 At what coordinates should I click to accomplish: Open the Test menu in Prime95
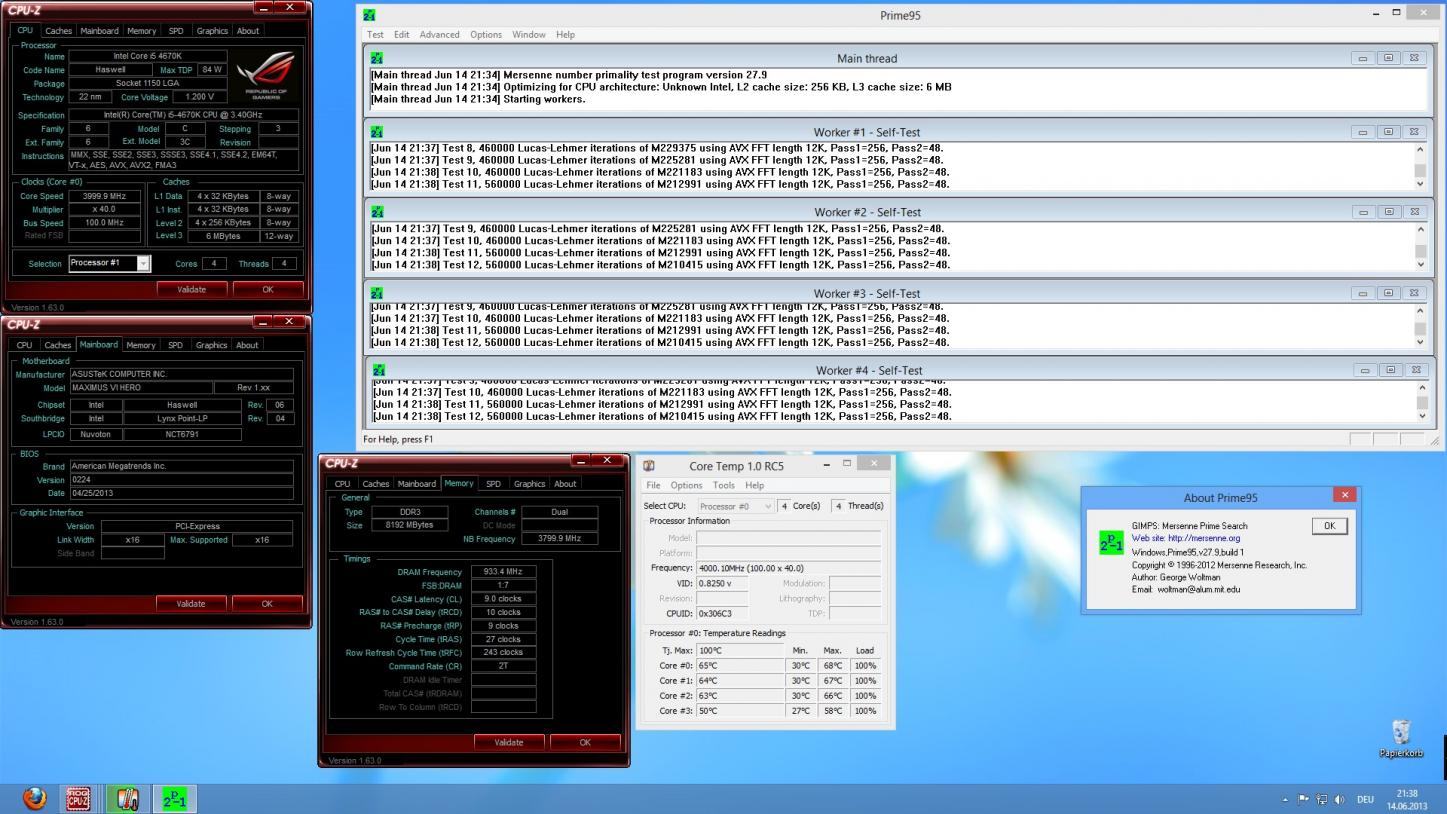pyautogui.click(x=375, y=34)
